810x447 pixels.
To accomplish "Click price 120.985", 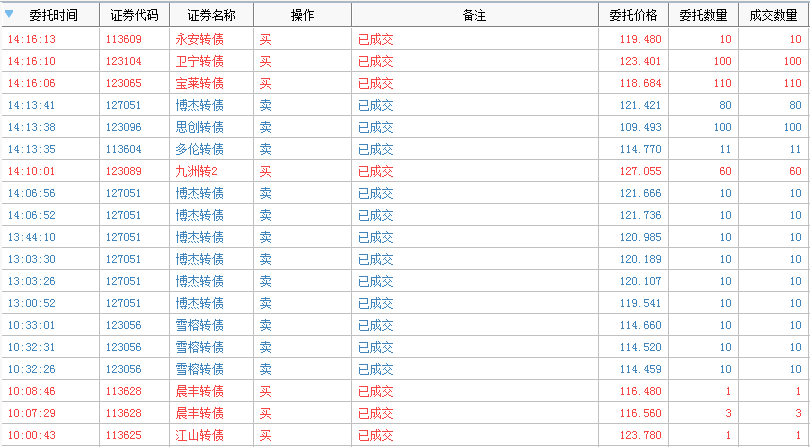I will click(x=641, y=237).
